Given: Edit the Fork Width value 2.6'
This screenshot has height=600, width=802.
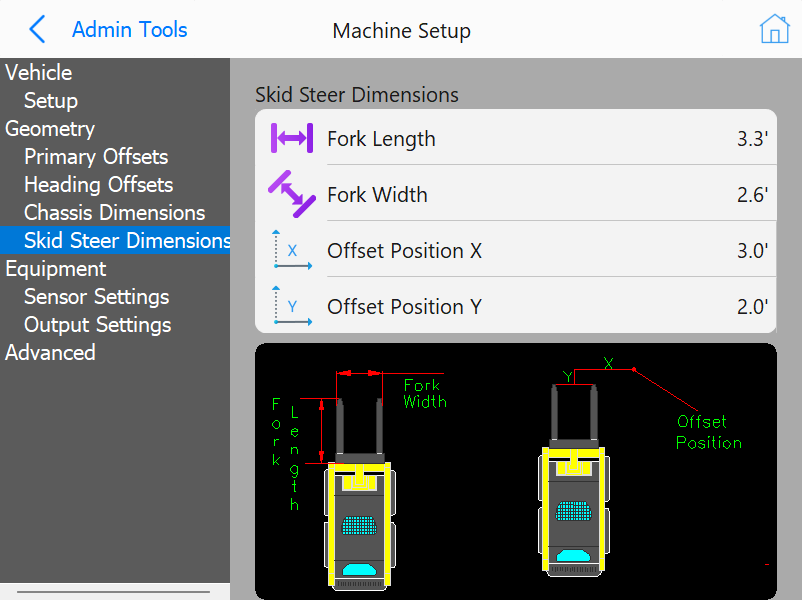Looking at the screenshot, I should (x=752, y=195).
